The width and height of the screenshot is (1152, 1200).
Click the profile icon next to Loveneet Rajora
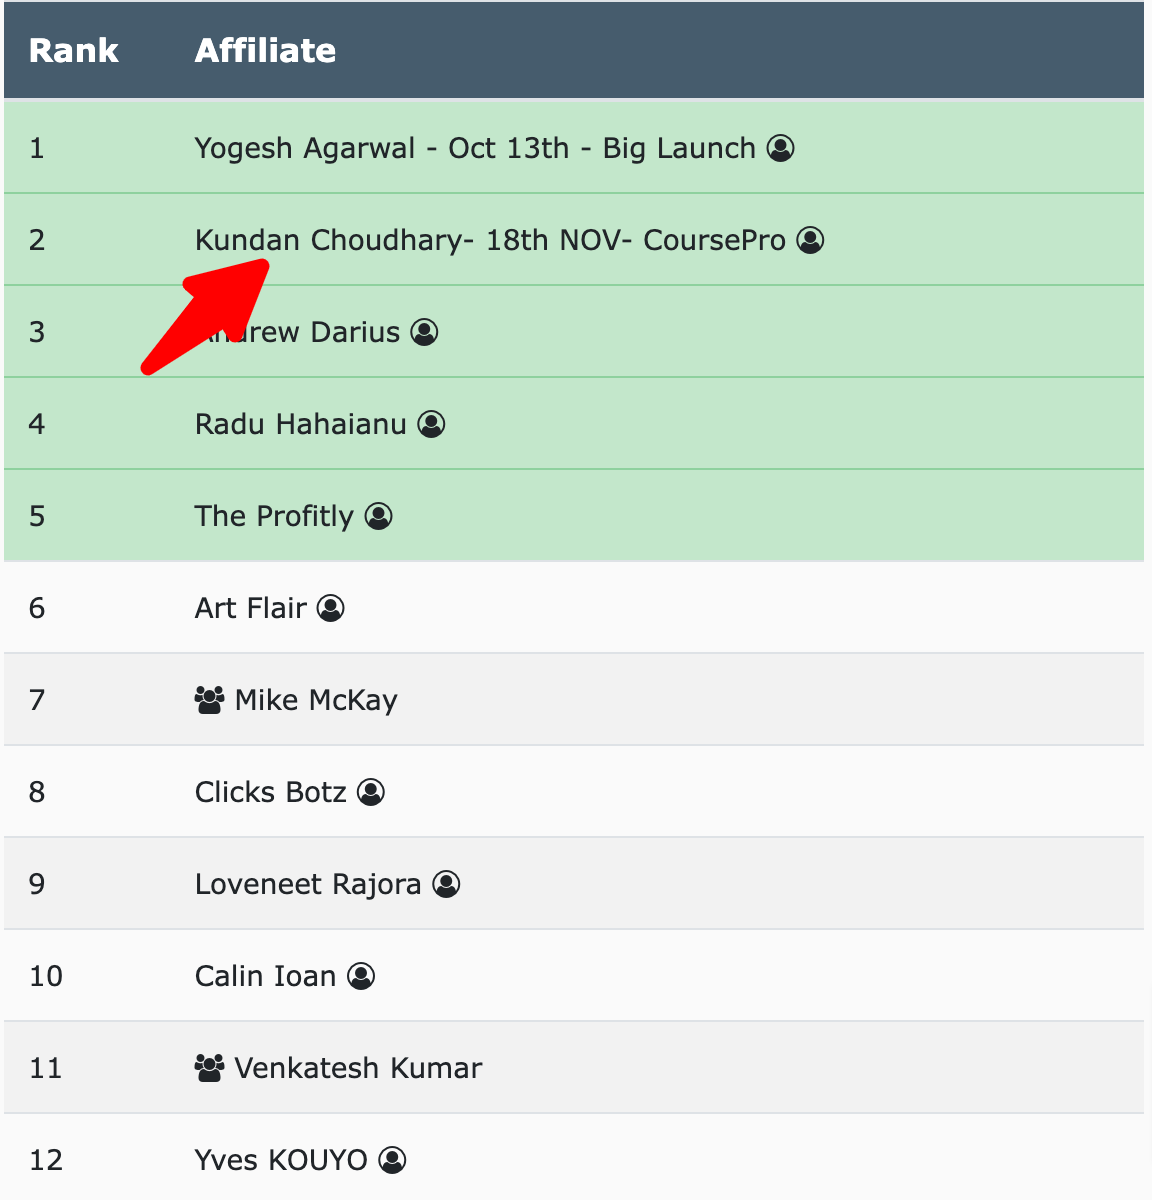pyautogui.click(x=447, y=884)
